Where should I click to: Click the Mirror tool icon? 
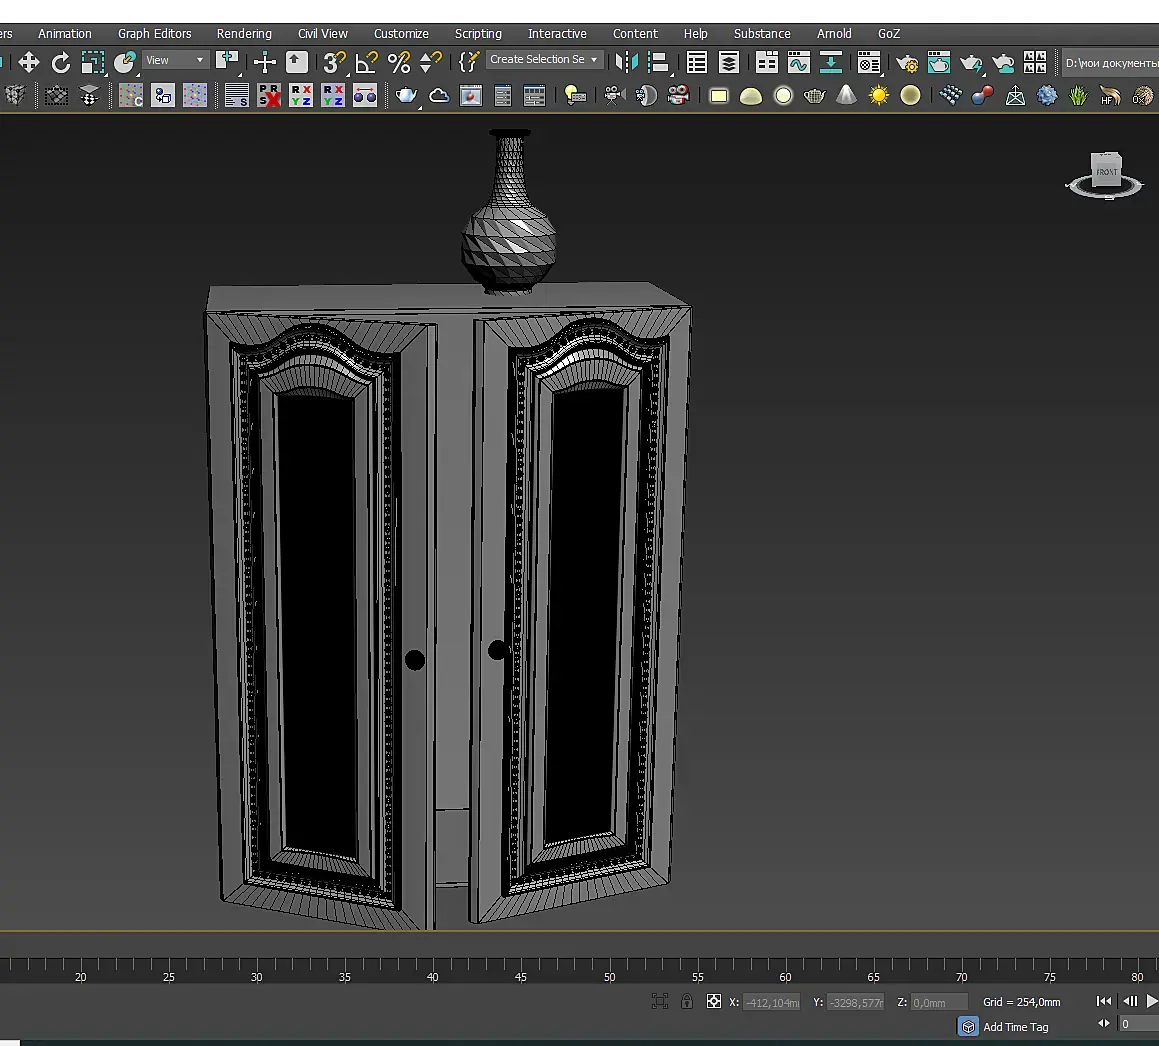[626, 63]
